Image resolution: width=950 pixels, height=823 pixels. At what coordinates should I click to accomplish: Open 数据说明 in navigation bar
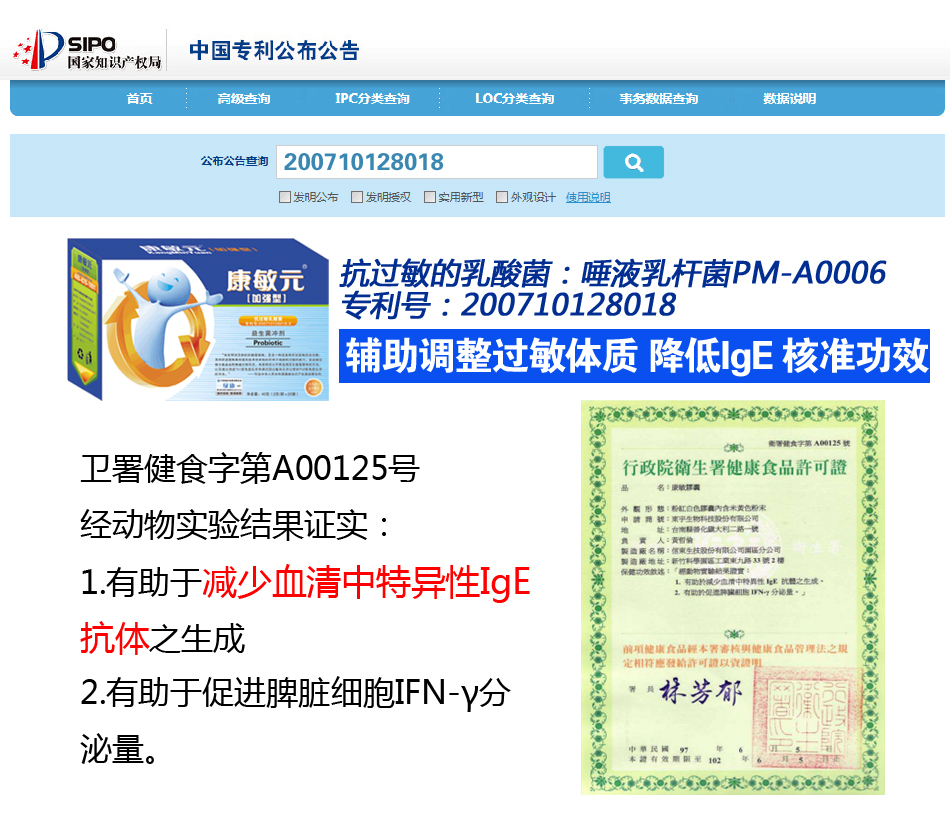coord(789,98)
